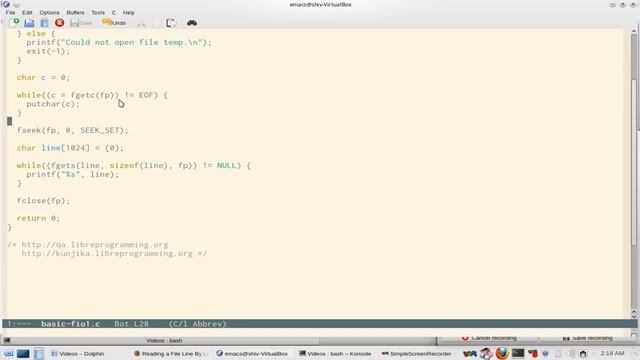Click the 'Videos : bash' Konsole tab

click(x=164, y=340)
